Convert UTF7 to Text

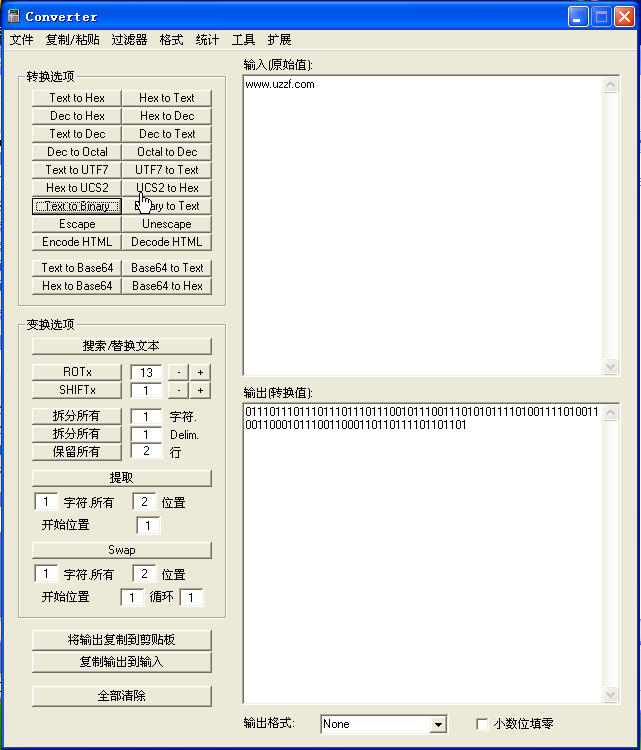pyautogui.click(x=167, y=170)
